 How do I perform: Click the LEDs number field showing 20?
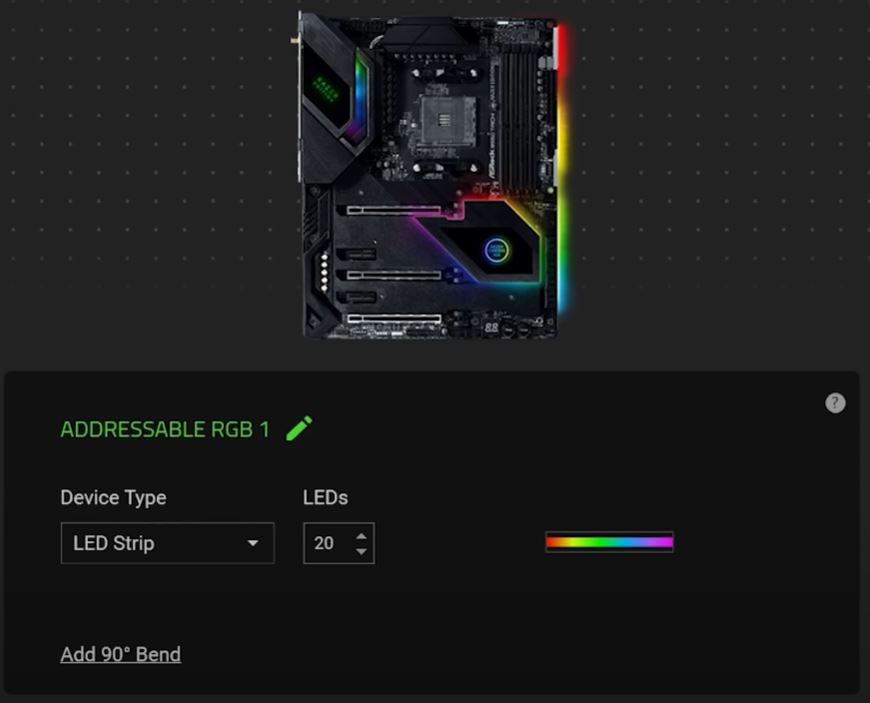[x=339, y=543]
